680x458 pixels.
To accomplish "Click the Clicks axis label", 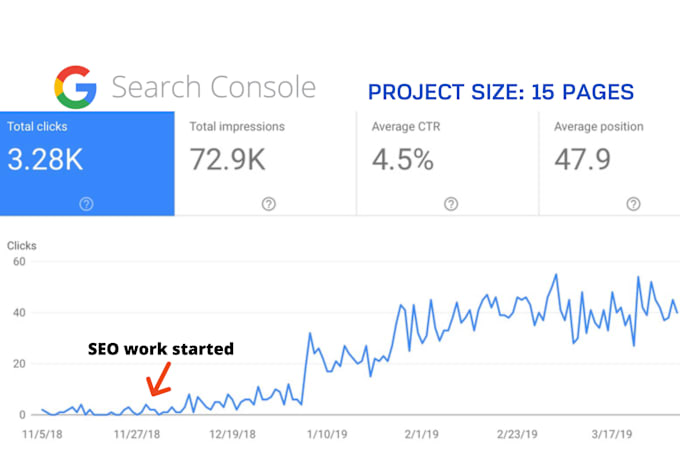I will (x=22, y=246).
